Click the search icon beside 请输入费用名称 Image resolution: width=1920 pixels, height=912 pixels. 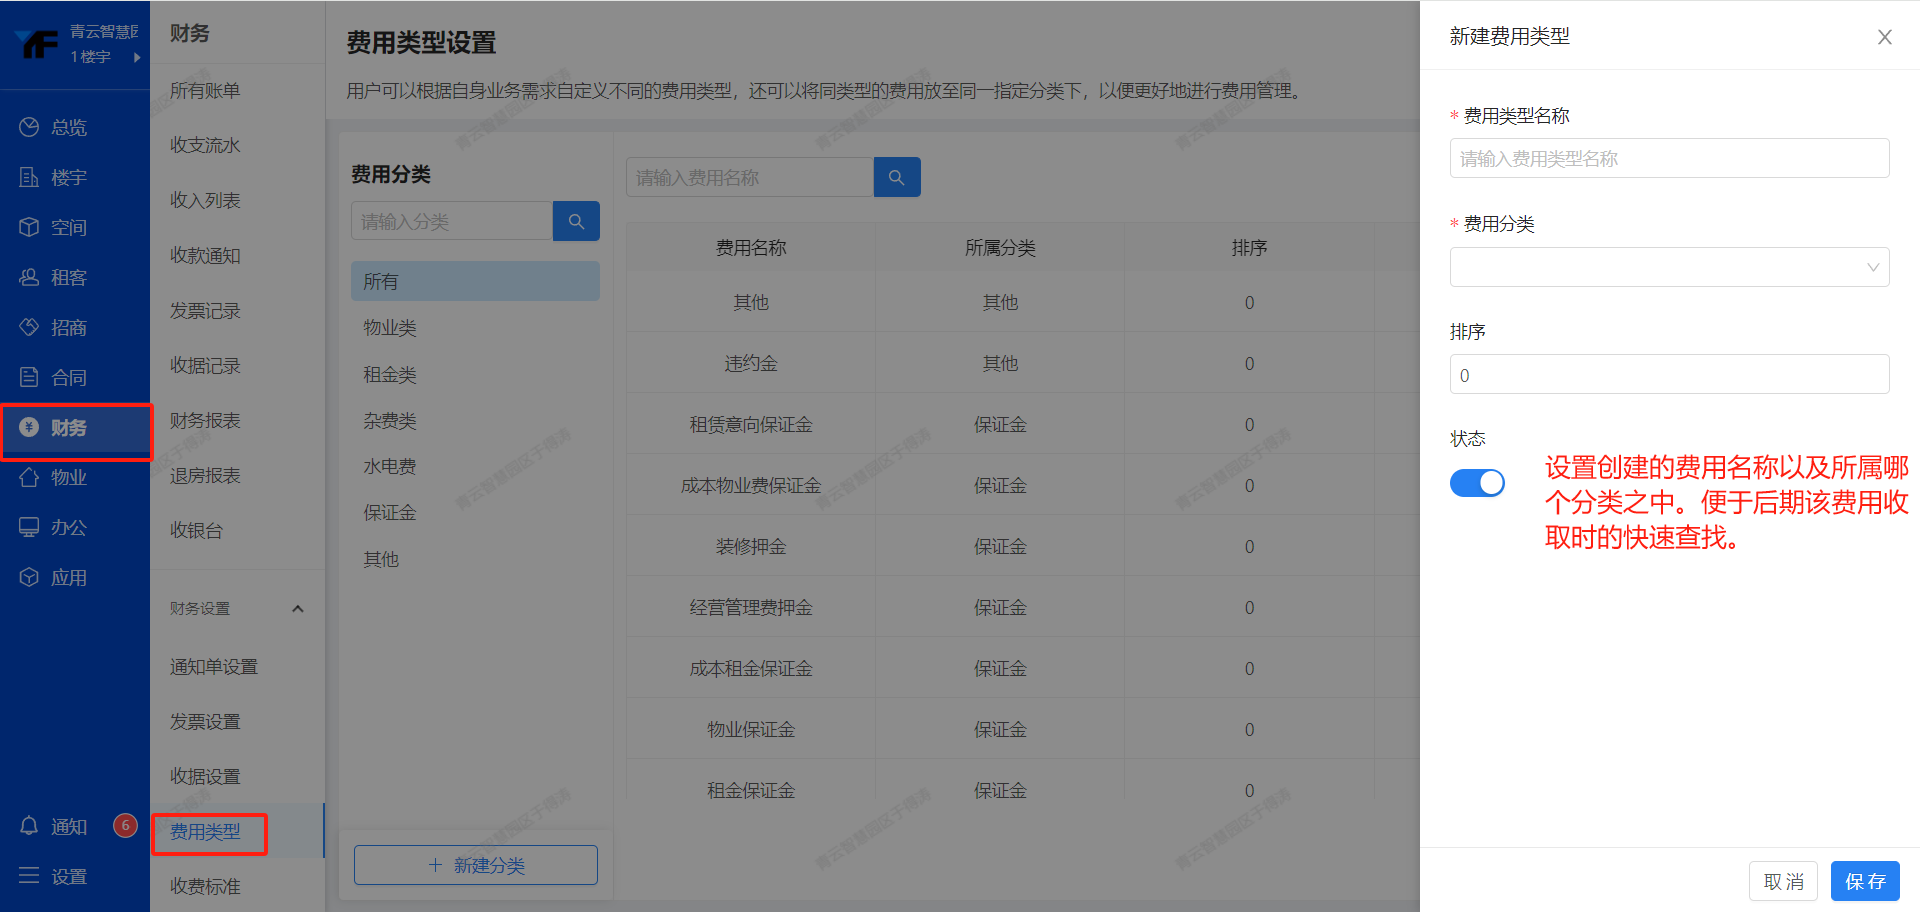(896, 177)
